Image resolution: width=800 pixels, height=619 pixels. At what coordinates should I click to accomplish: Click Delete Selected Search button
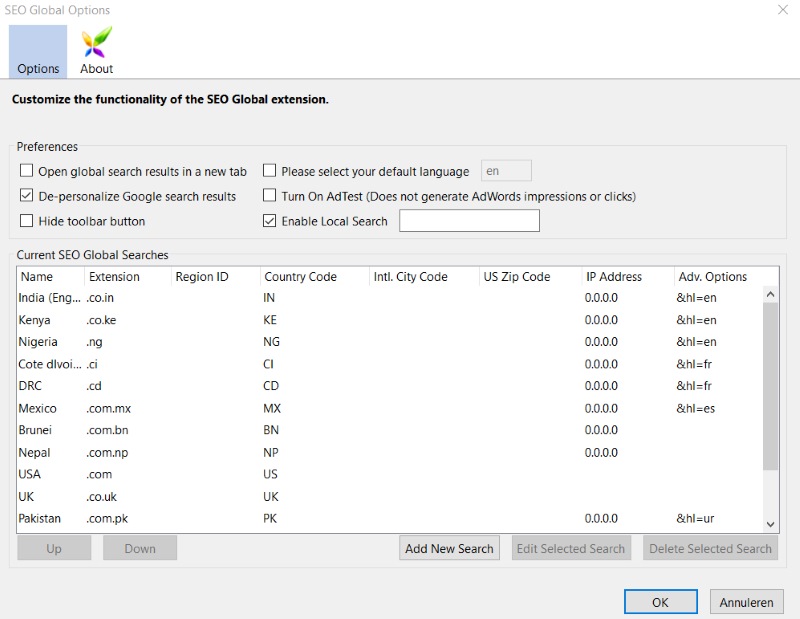(710, 548)
